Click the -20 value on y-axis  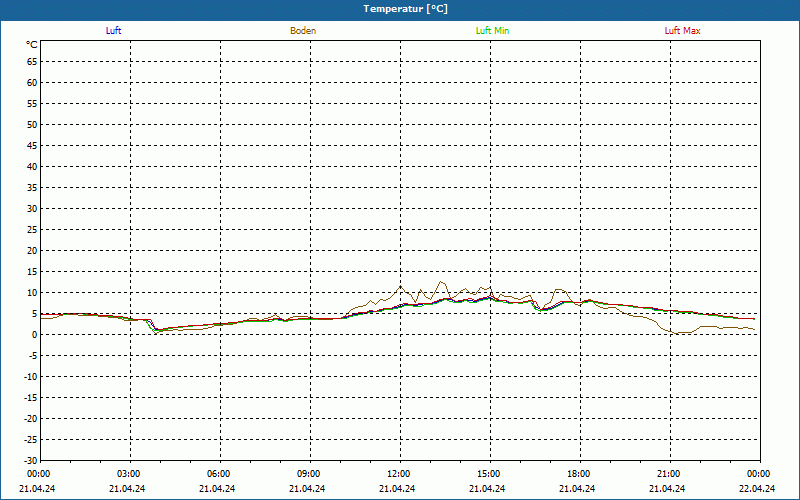click(x=31, y=419)
